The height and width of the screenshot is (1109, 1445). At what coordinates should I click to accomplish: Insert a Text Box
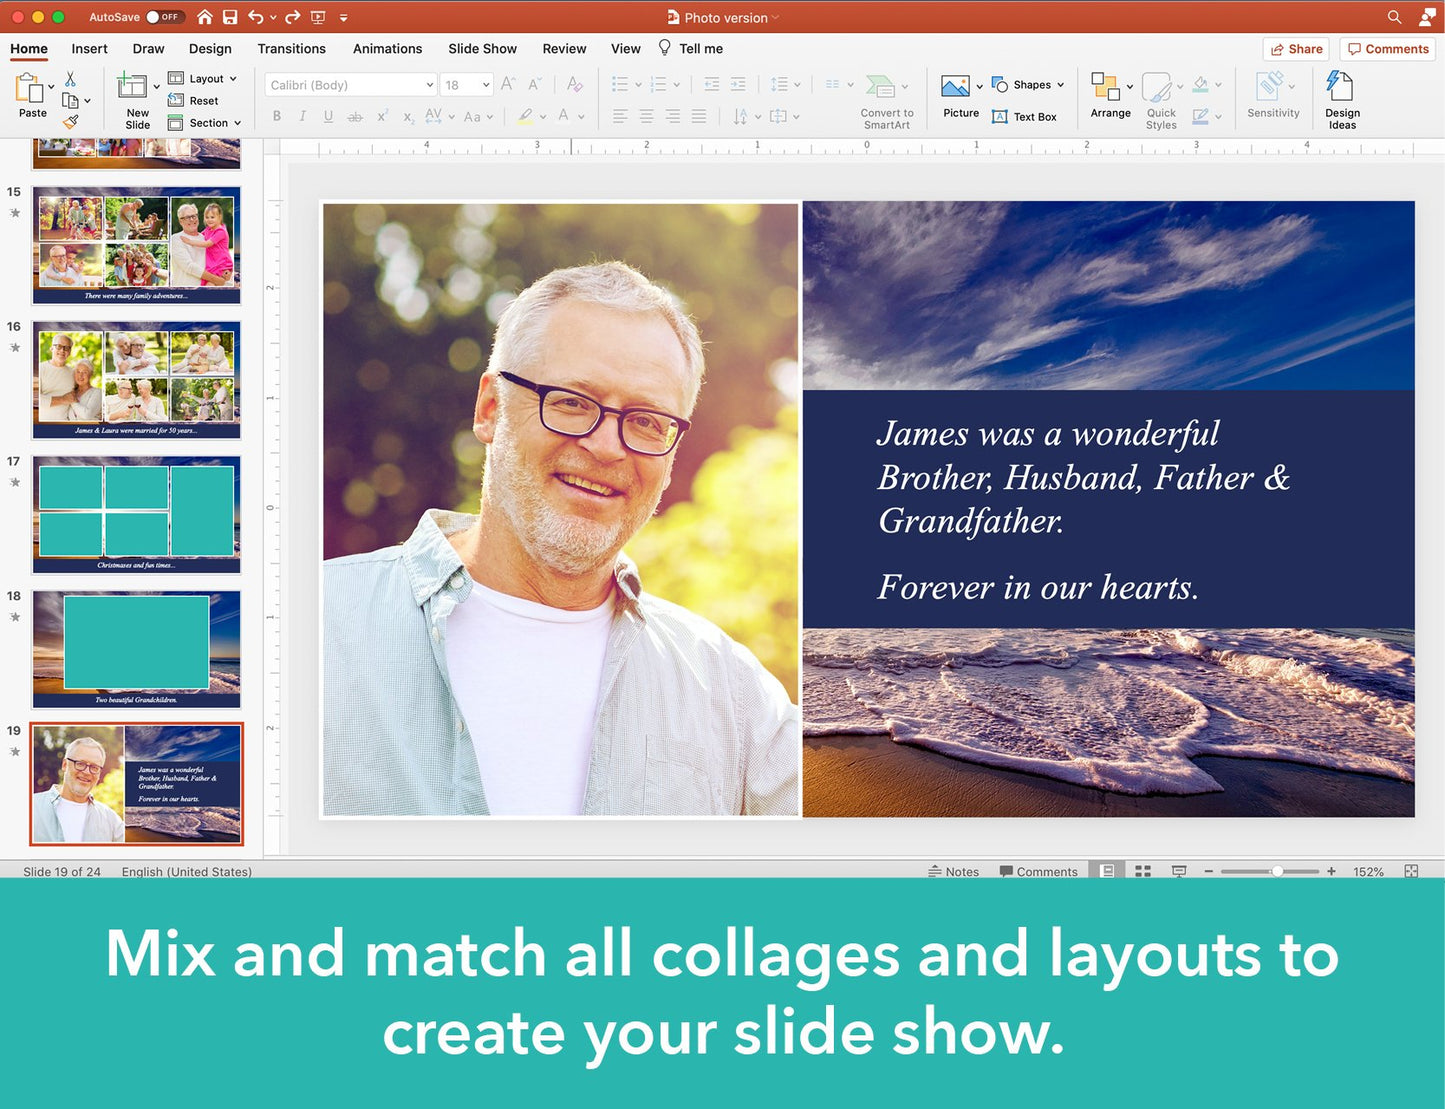(1024, 117)
